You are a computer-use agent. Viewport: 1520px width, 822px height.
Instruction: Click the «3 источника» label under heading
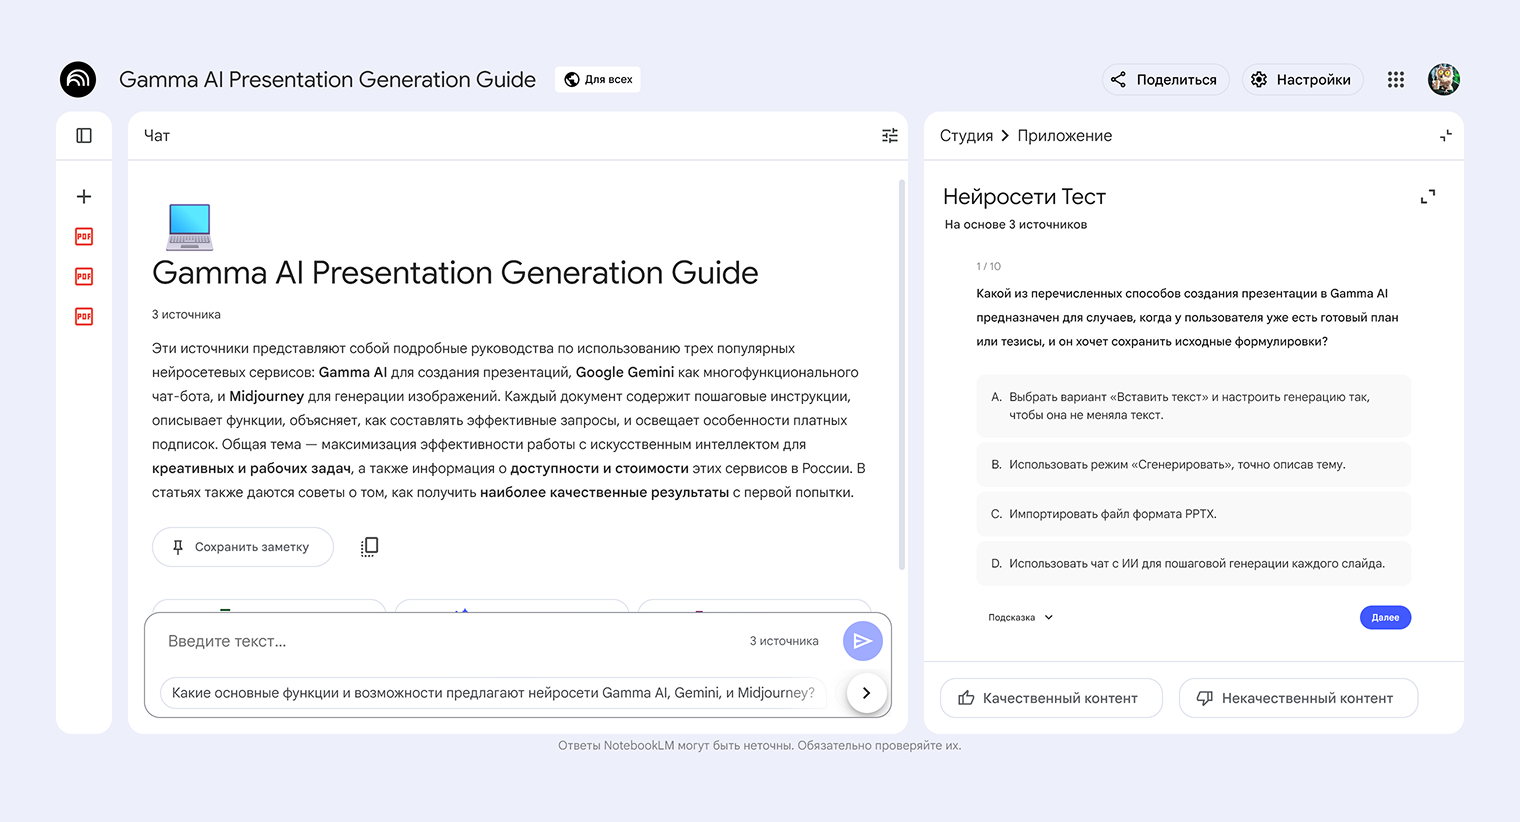(x=186, y=315)
